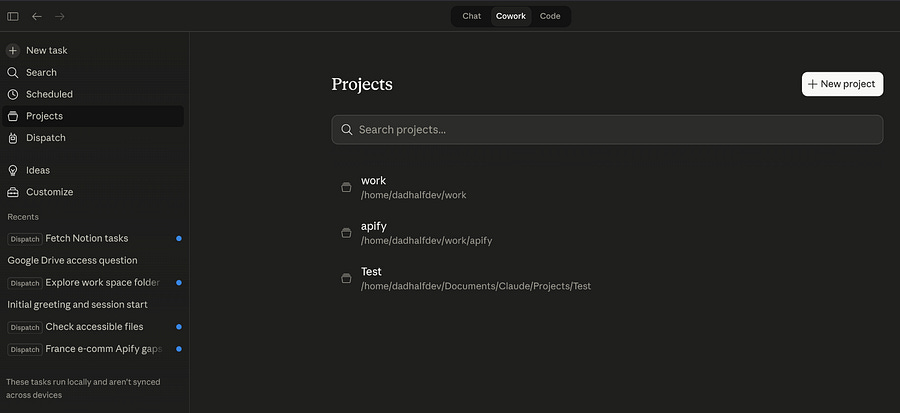Image resolution: width=900 pixels, height=413 pixels.
Task: Switch to the Chat tab
Action: [x=471, y=16]
